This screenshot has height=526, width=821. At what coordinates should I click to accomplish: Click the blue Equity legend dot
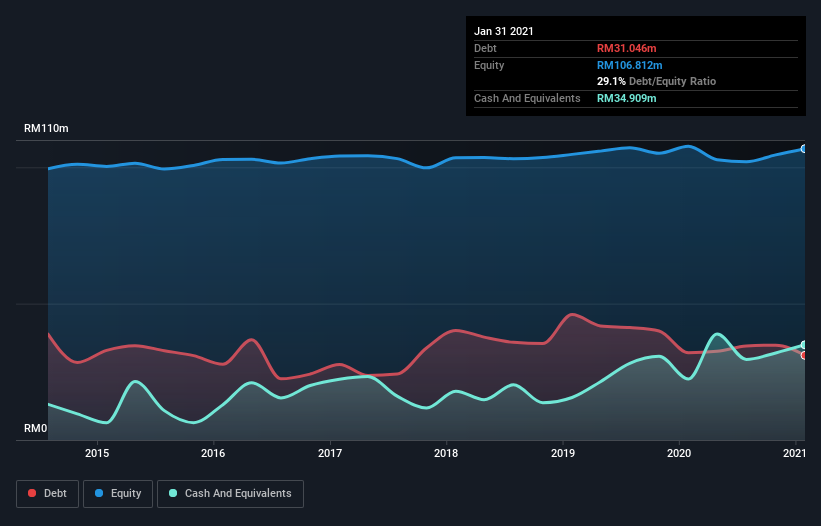tap(99, 494)
